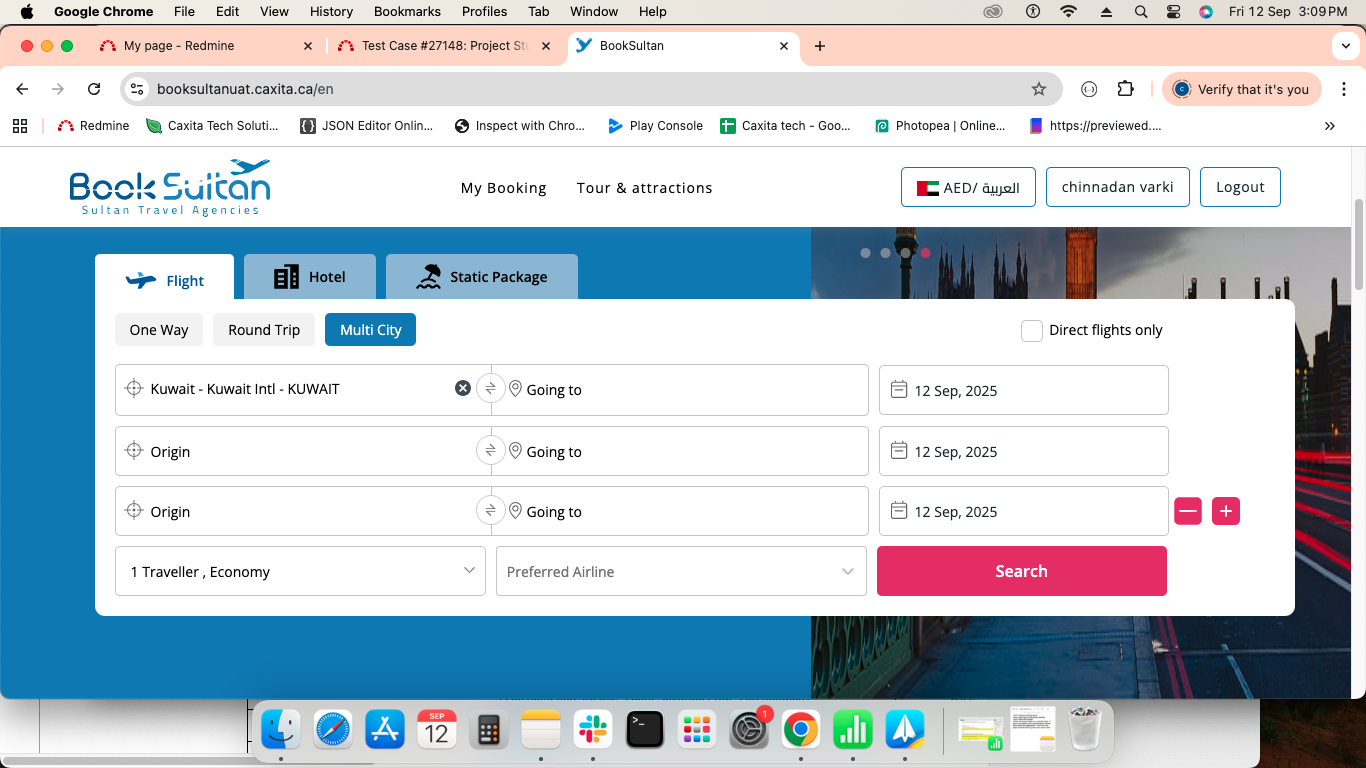The height and width of the screenshot is (768, 1366).
Task: Click calendar icon in third date field
Action: (x=898, y=511)
